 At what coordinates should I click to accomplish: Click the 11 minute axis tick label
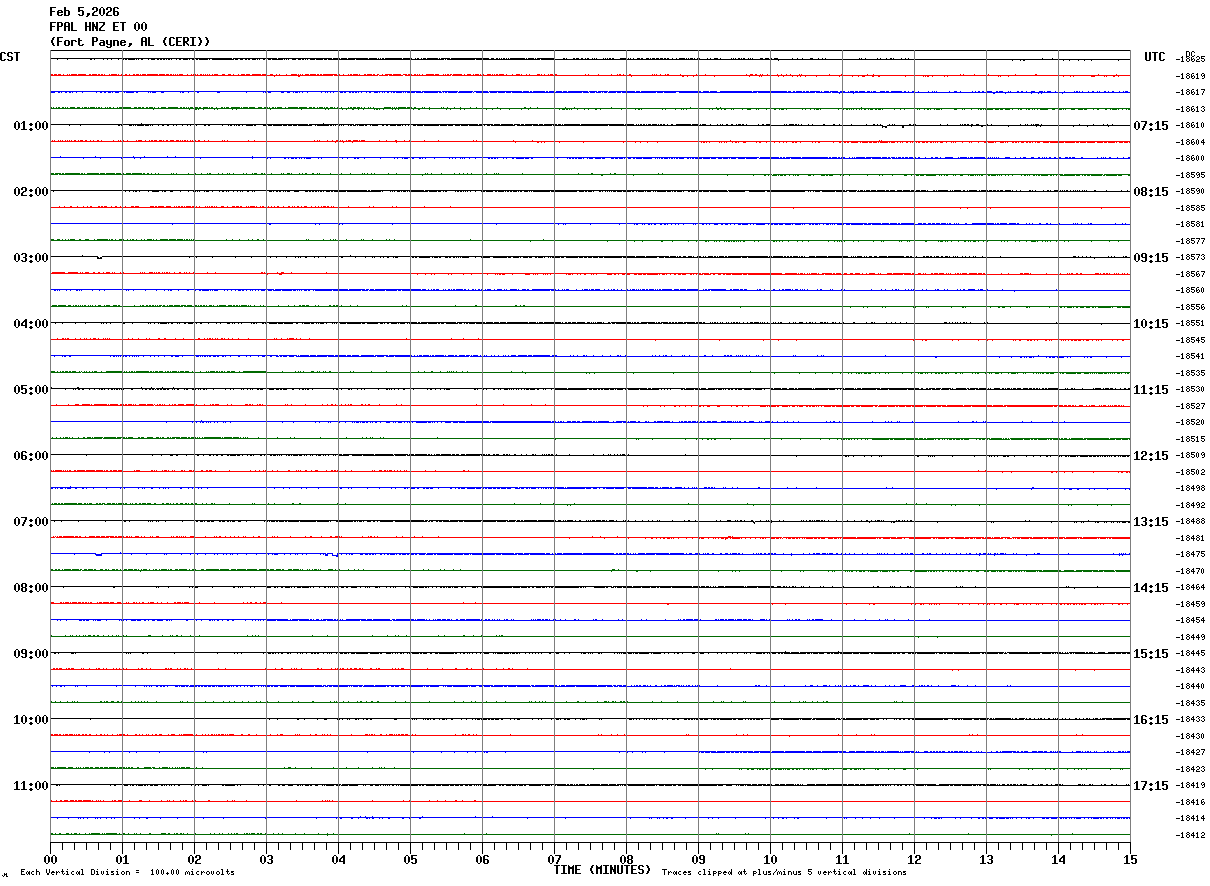[x=843, y=859]
